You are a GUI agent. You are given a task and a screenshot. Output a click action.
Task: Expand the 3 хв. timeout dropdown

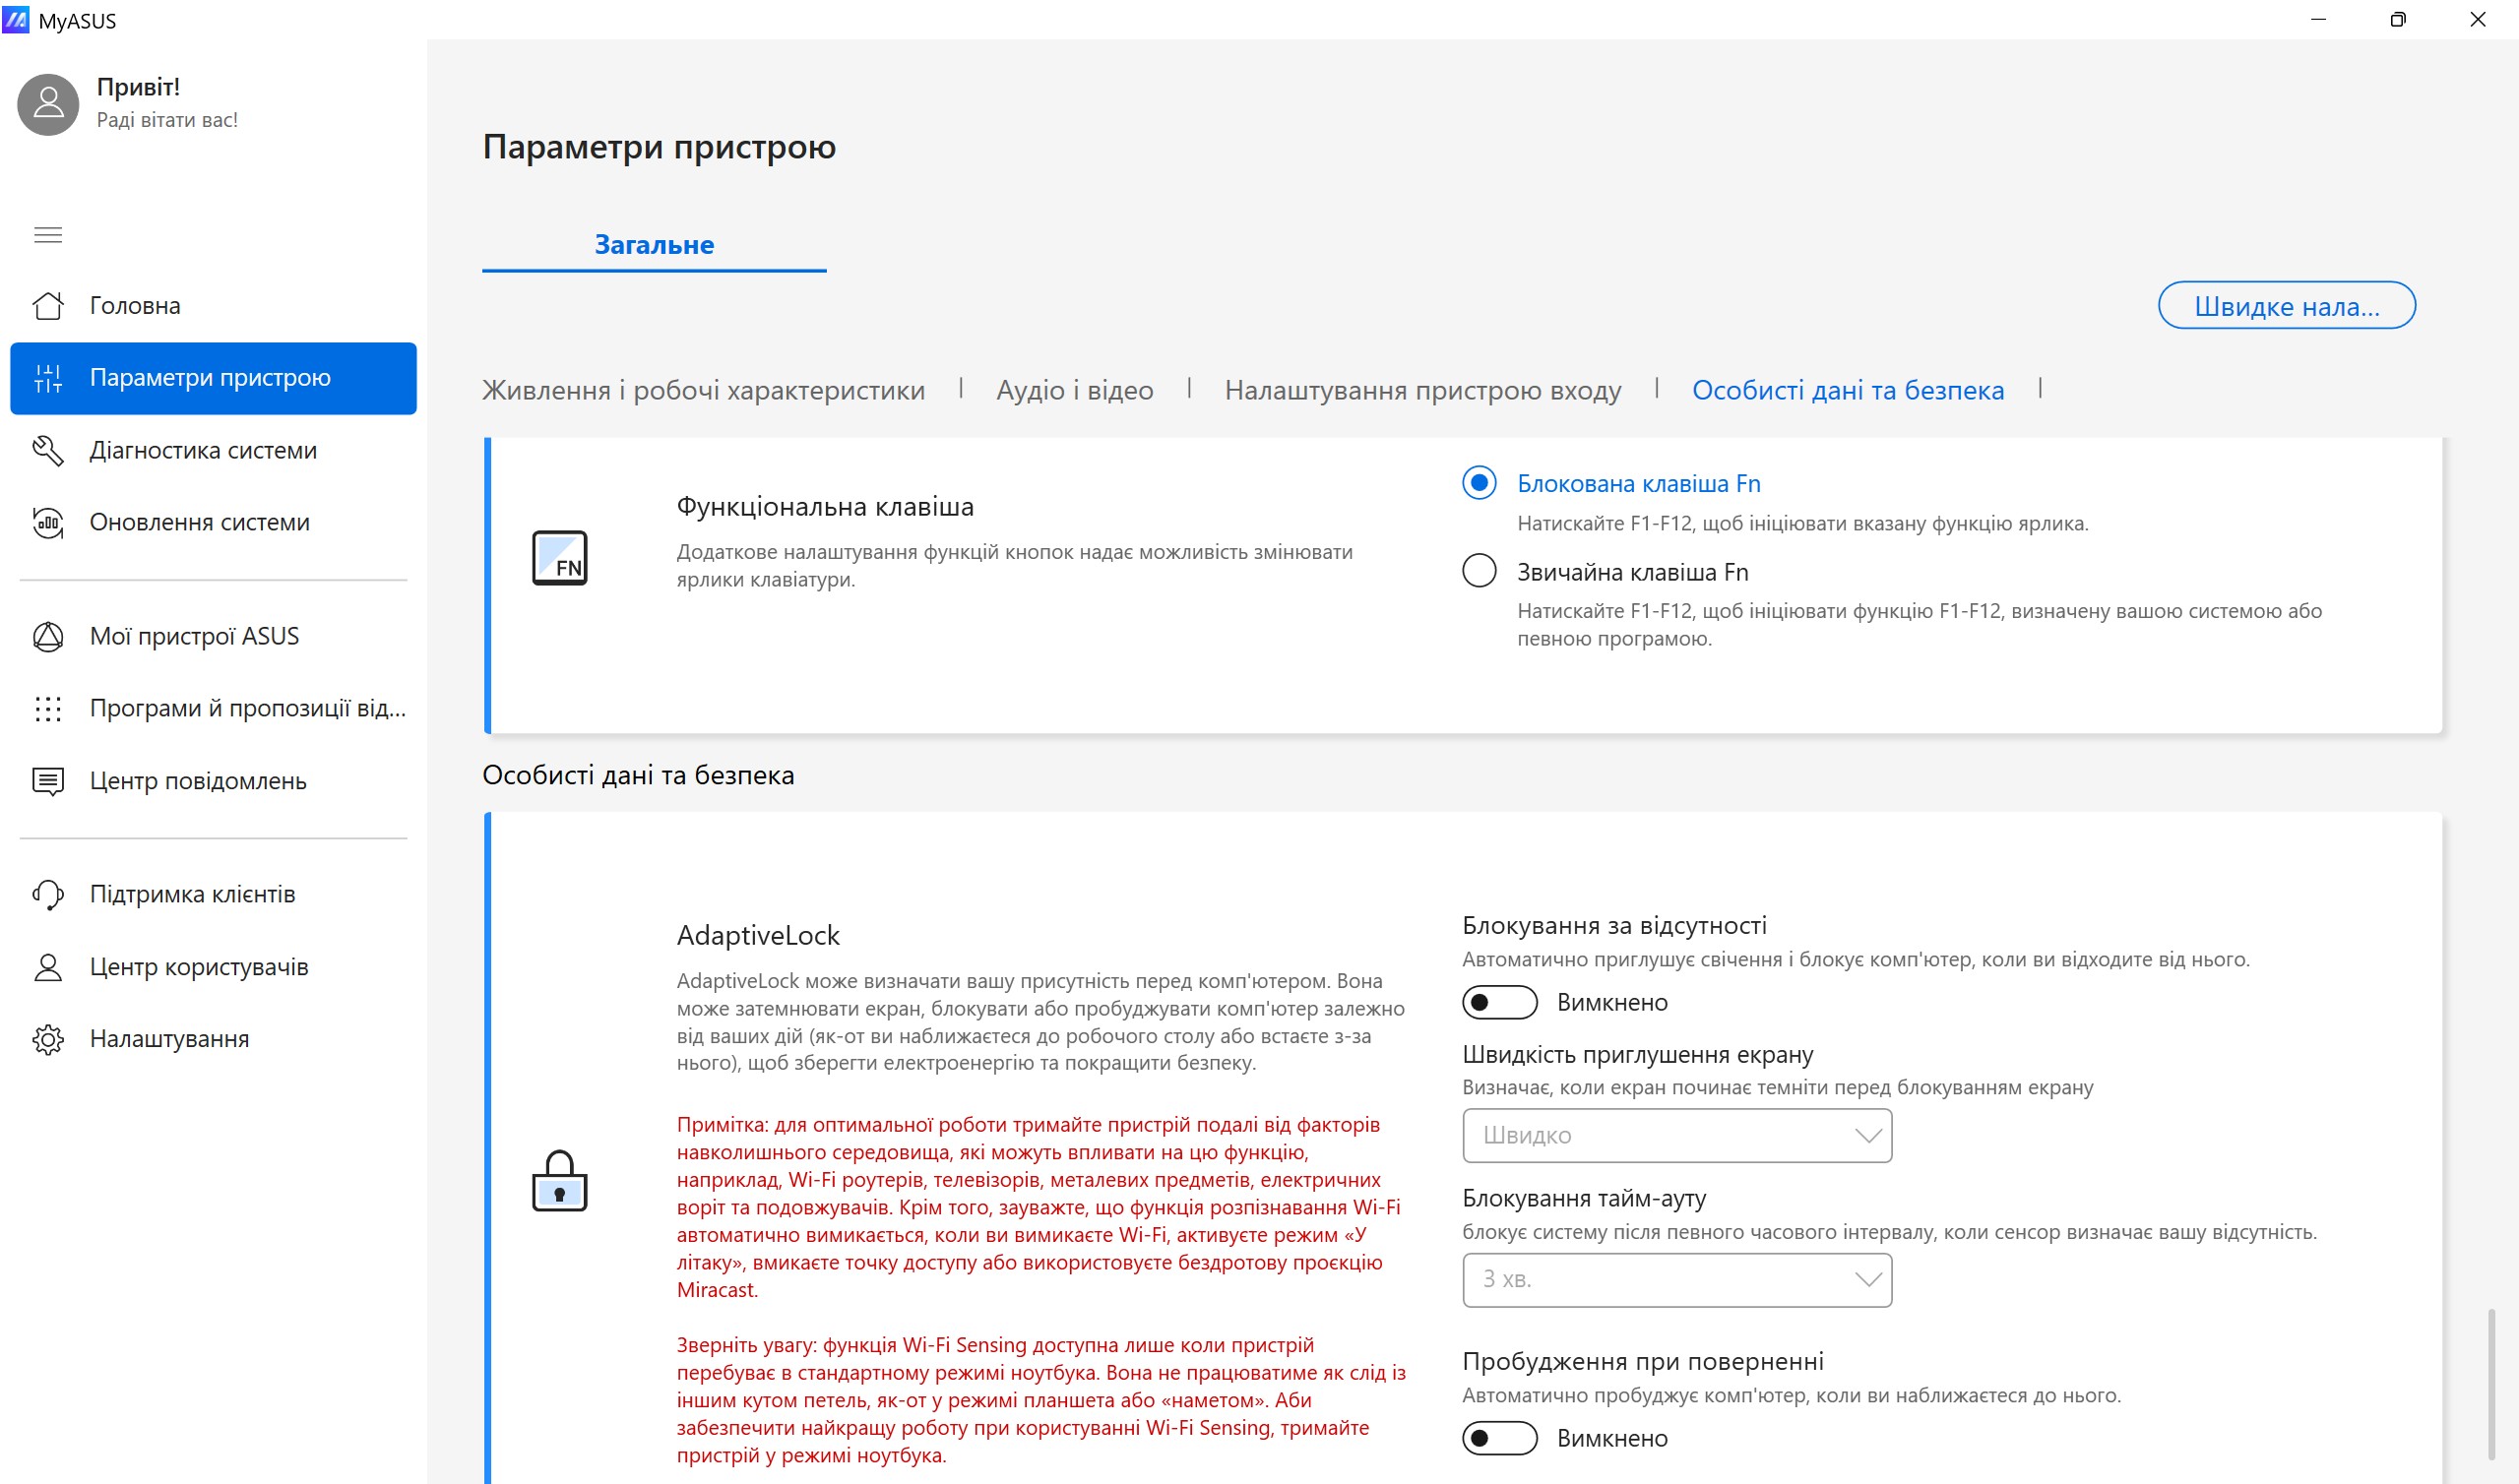point(1677,1279)
